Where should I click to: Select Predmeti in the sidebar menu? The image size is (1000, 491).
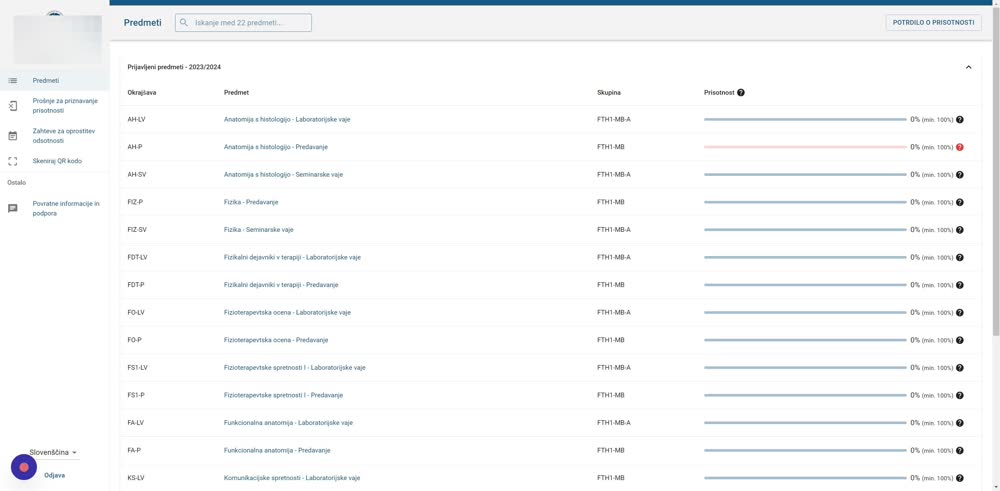click(x=54, y=80)
